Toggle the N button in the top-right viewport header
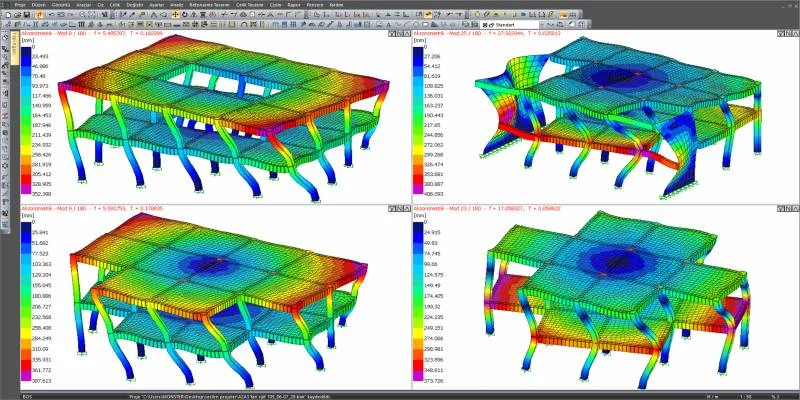 [788, 33]
